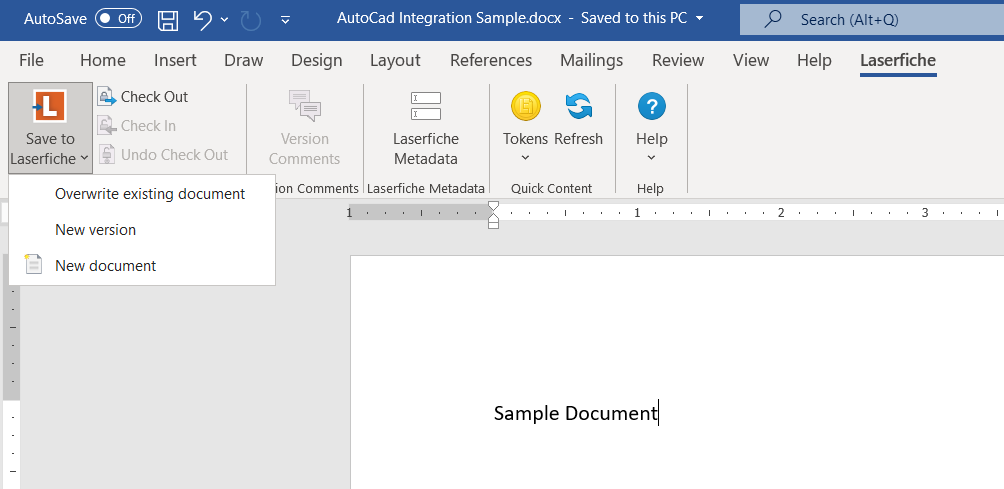Expand the file name saved-location dropdown

[699, 19]
